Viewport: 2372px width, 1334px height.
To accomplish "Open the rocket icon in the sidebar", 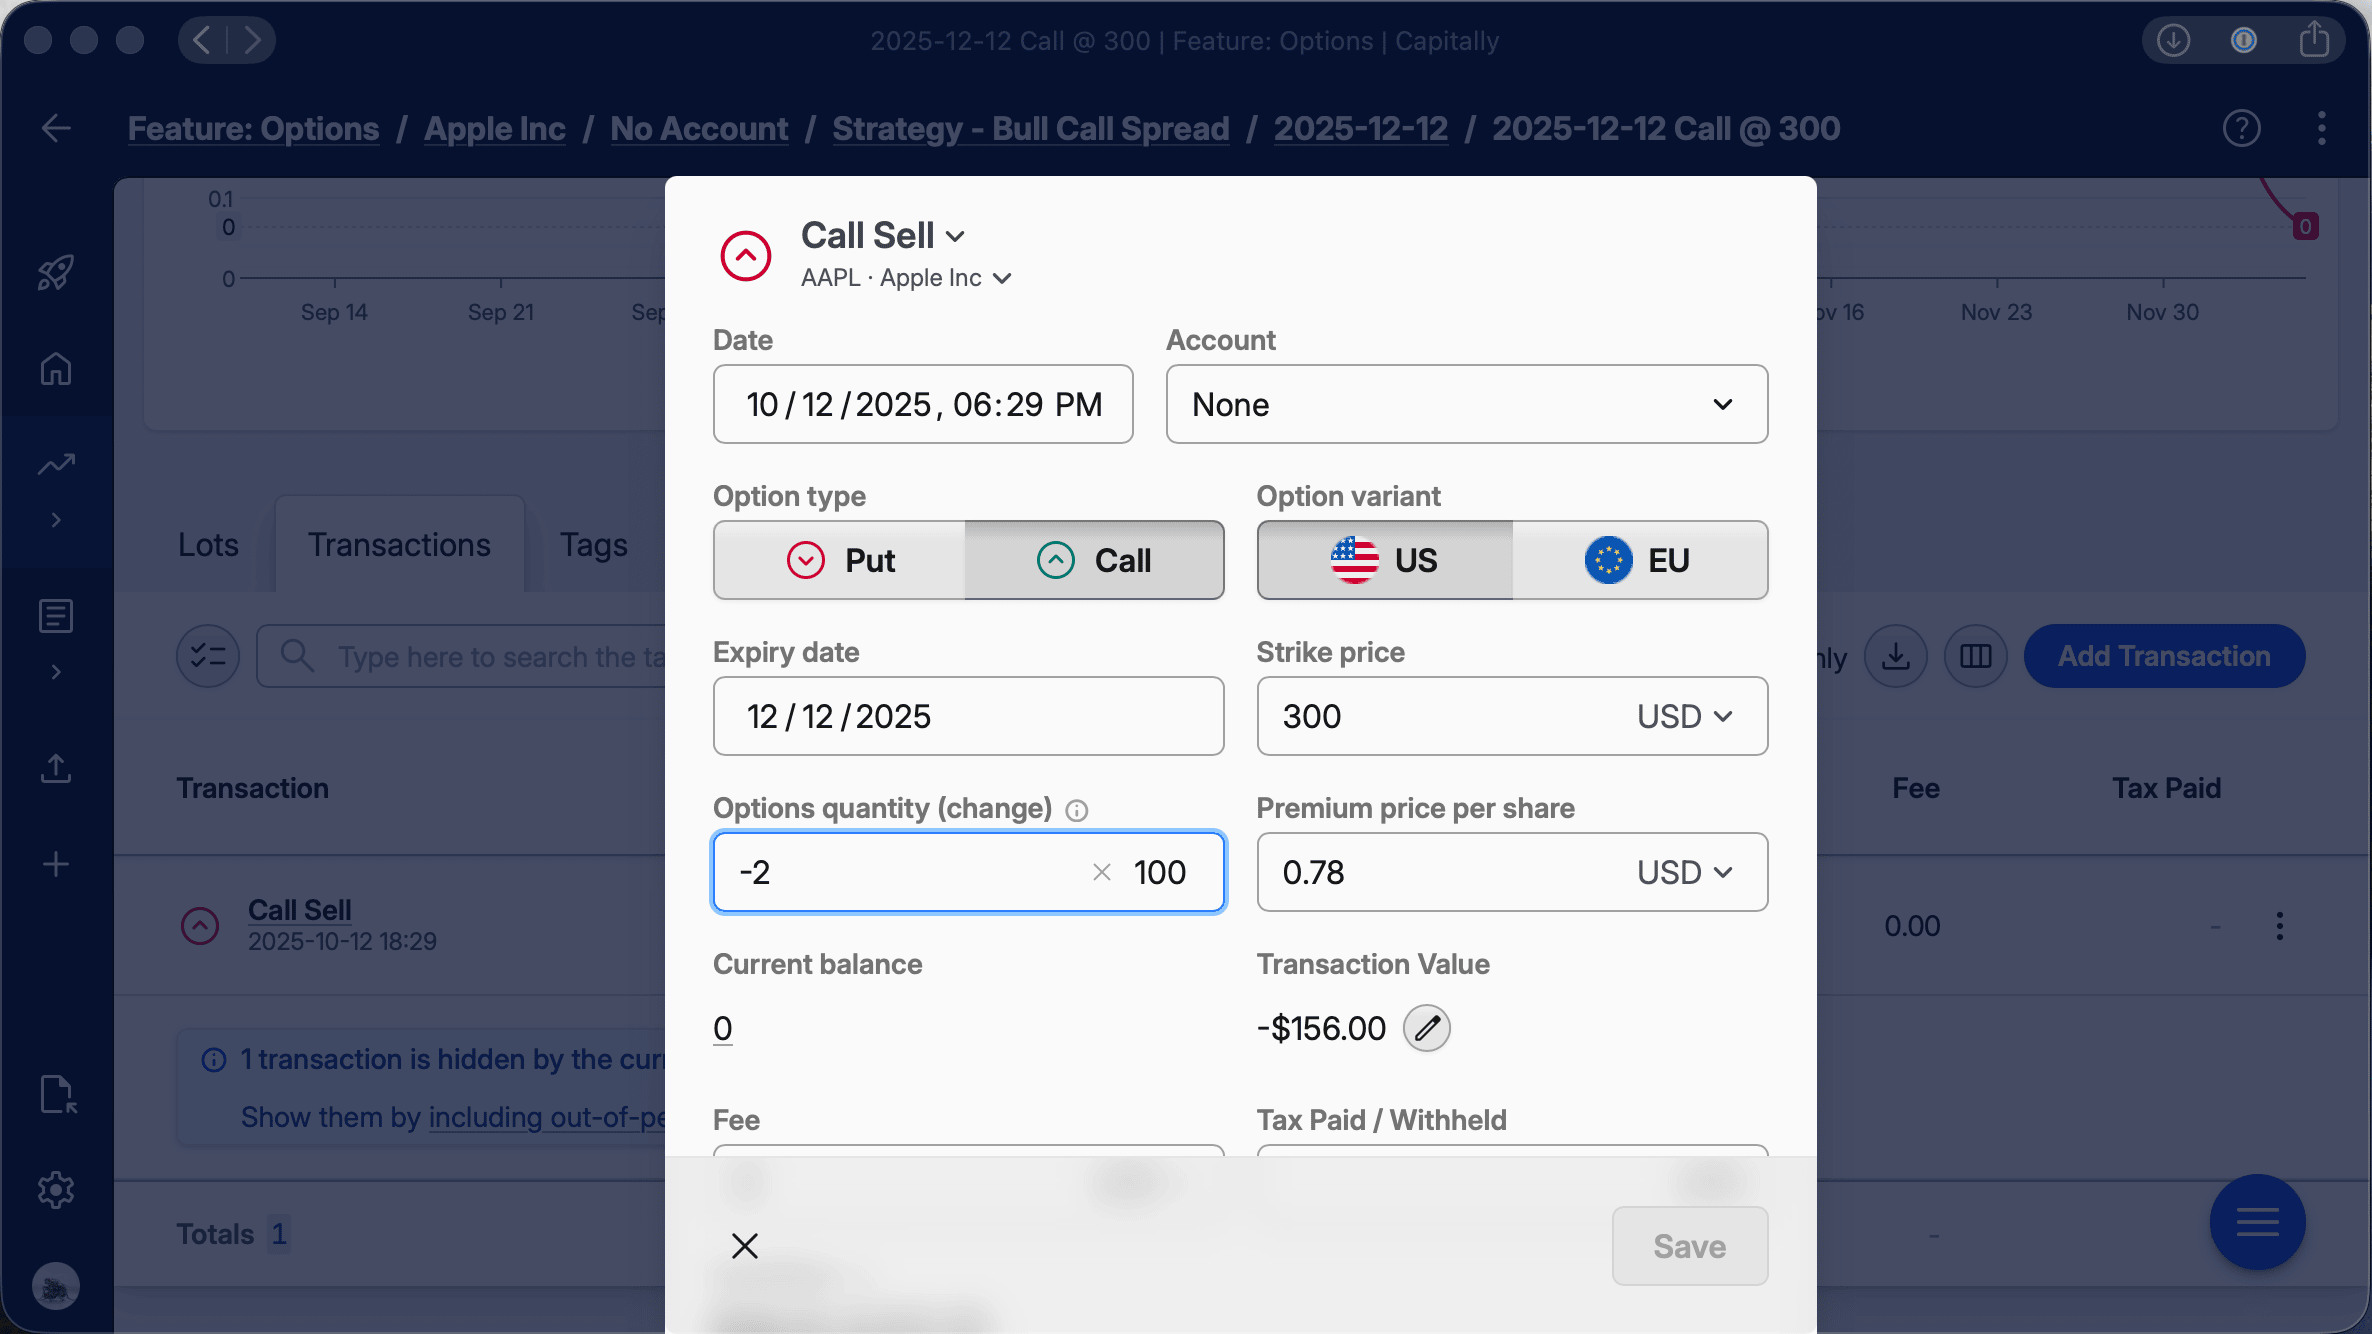I will (x=56, y=272).
